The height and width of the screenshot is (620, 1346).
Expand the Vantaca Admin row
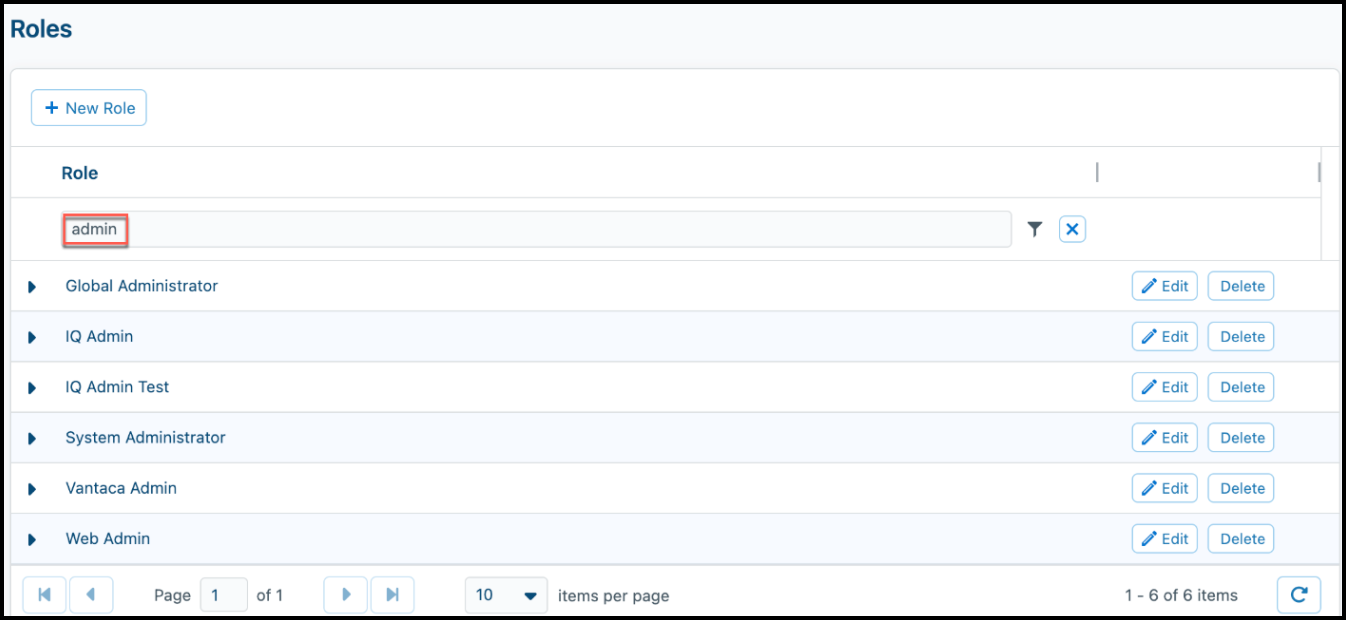32,489
